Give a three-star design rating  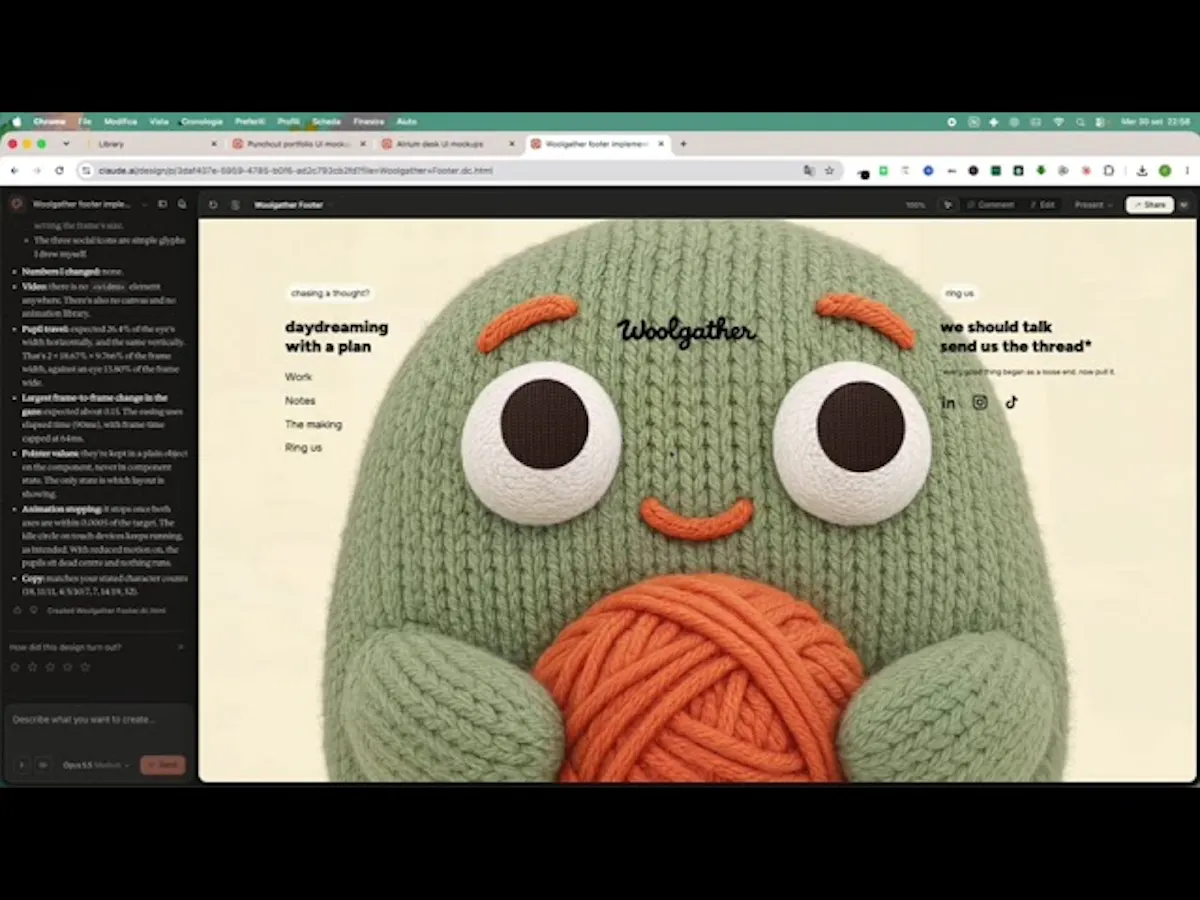[x=50, y=666]
